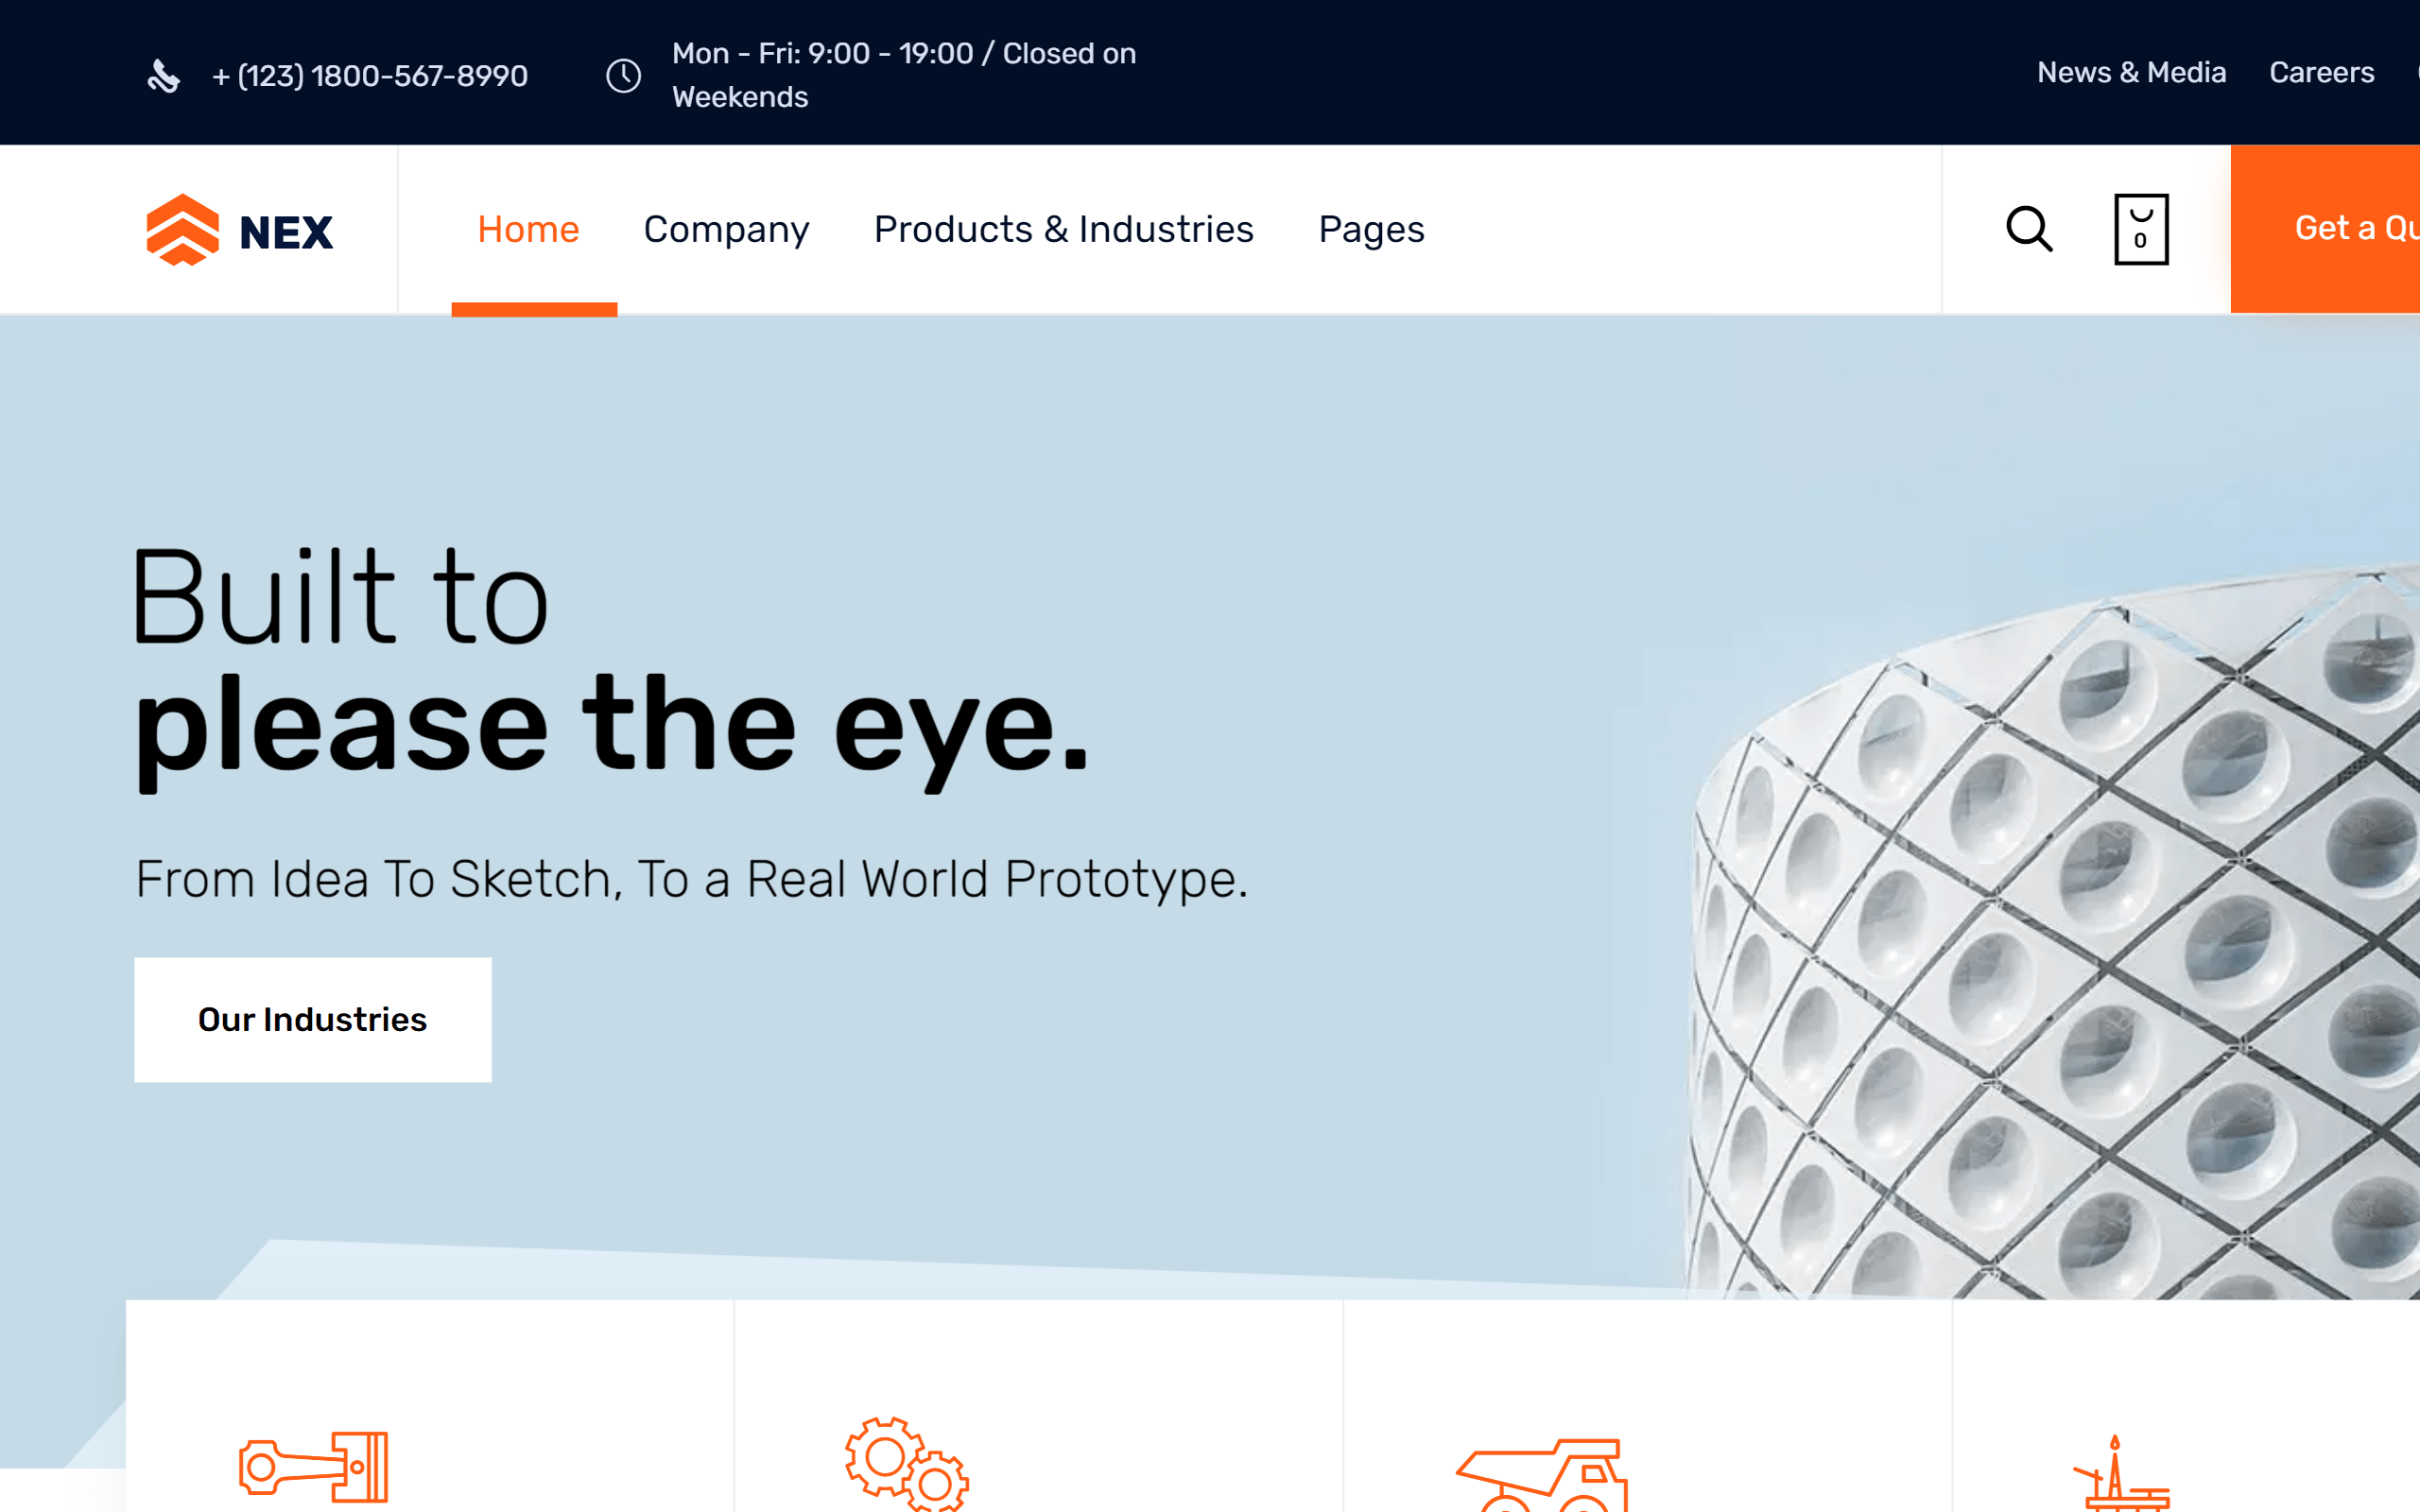
Task: Open the Careers page link
Action: 2321,72
